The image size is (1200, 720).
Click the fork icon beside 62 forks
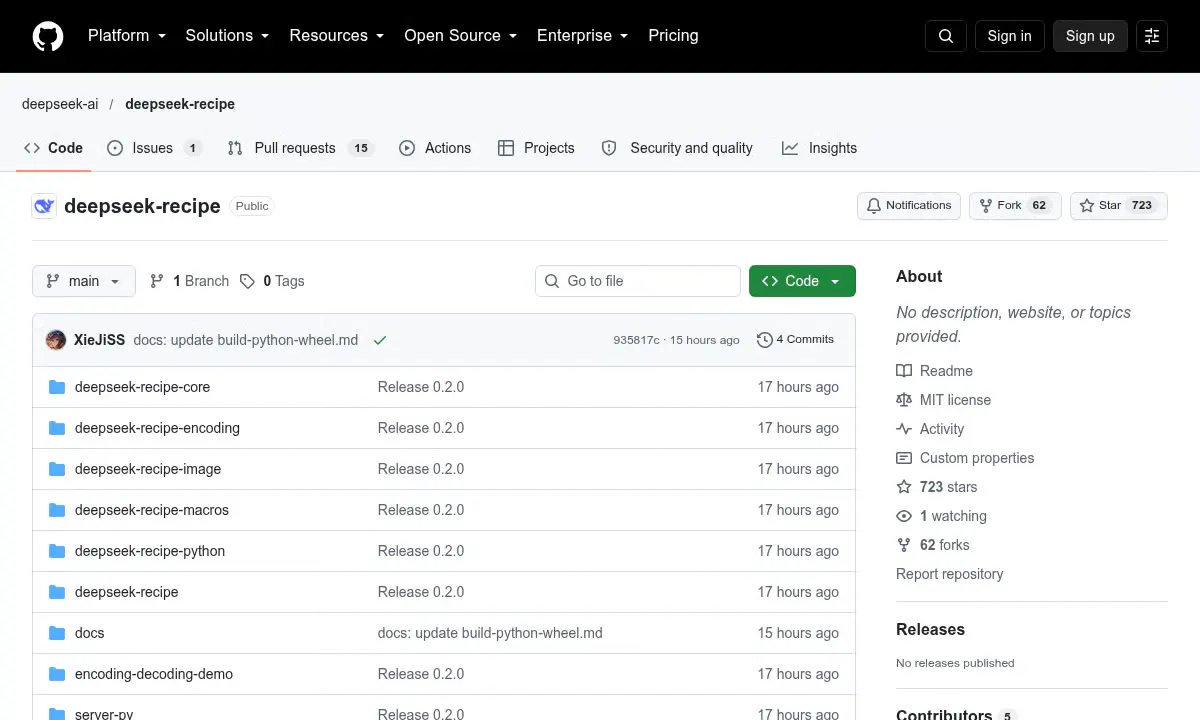pyautogui.click(x=904, y=545)
